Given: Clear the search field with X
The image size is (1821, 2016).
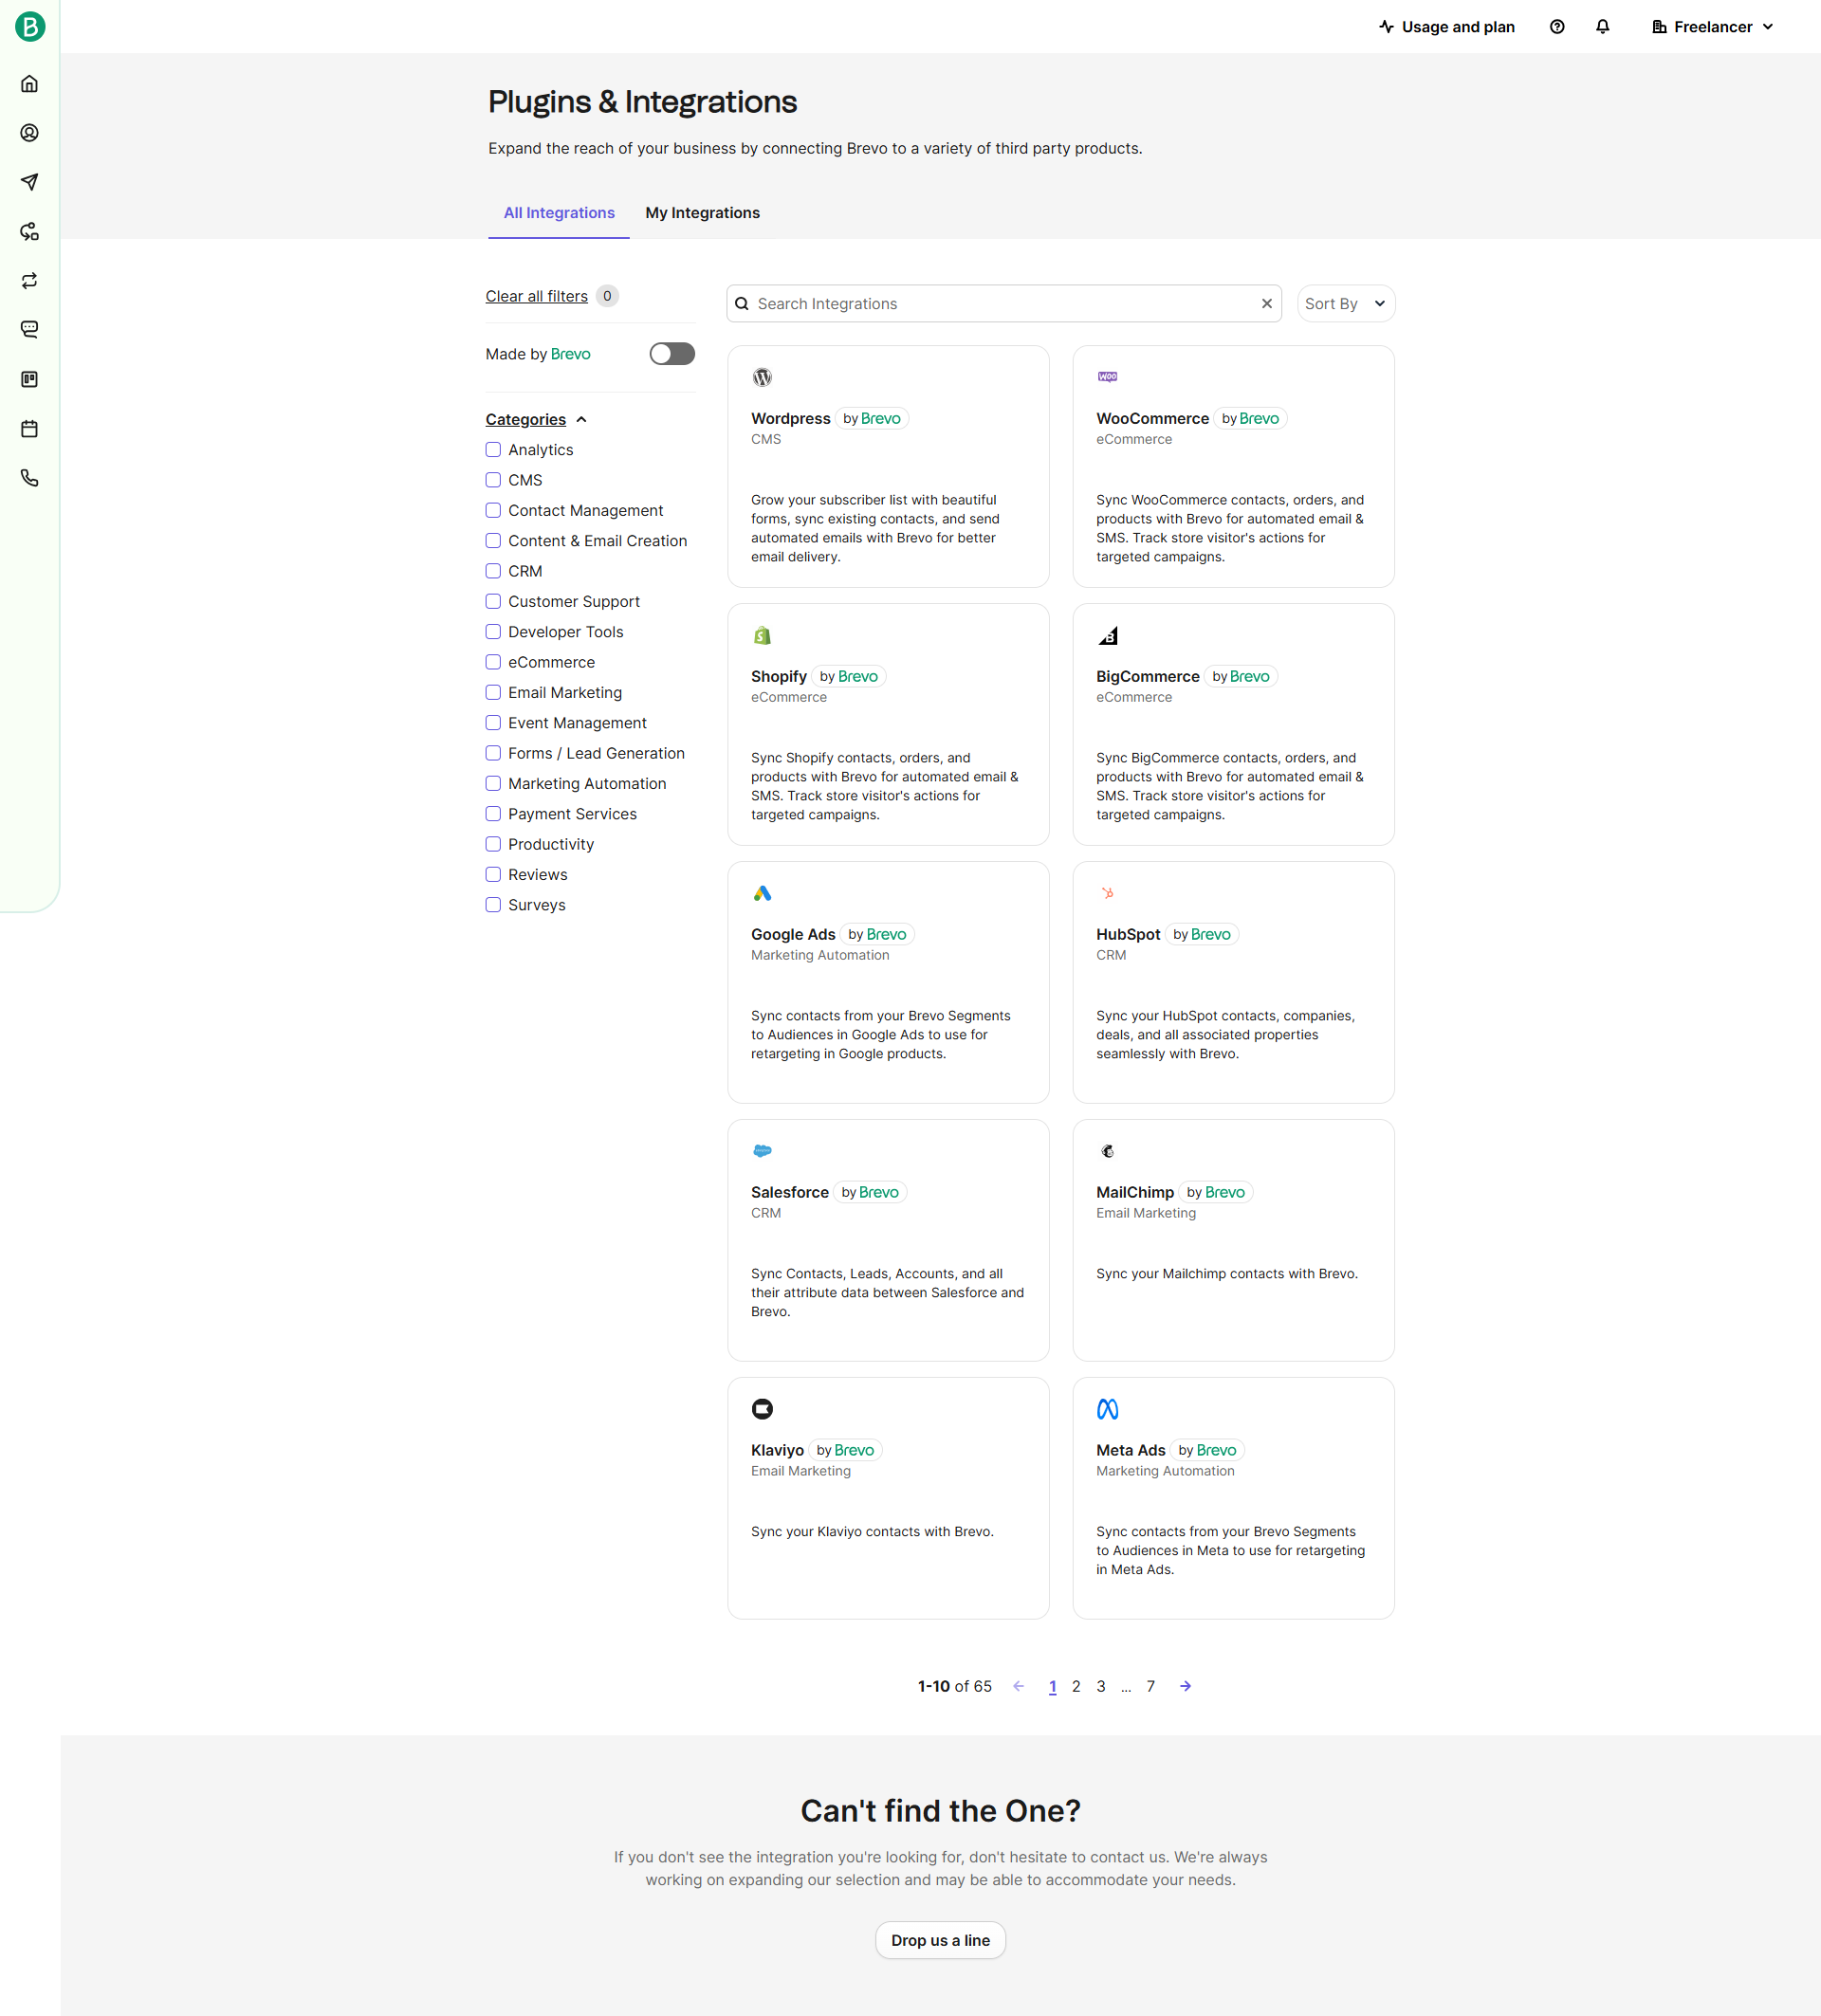Looking at the screenshot, I should (x=1267, y=304).
